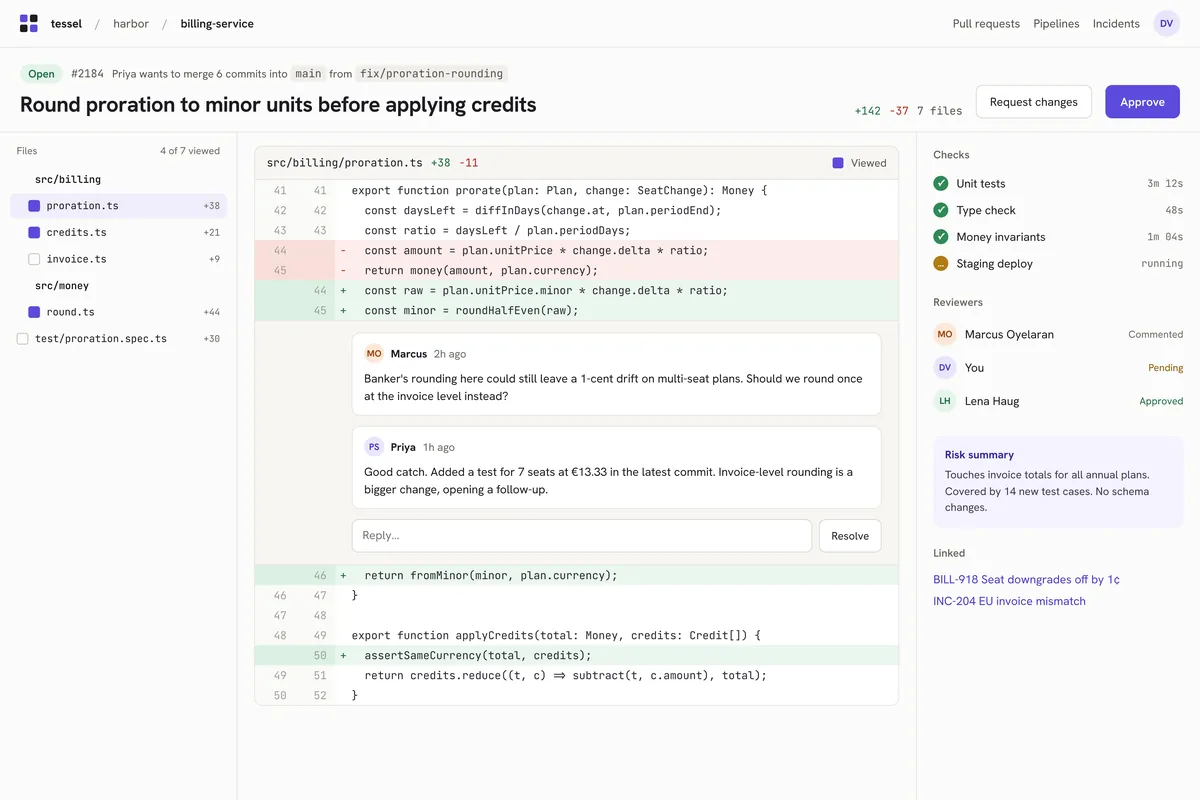
Task: Go to billing-service breadcrumb
Action: pyautogui.click(x=217, y=24)
